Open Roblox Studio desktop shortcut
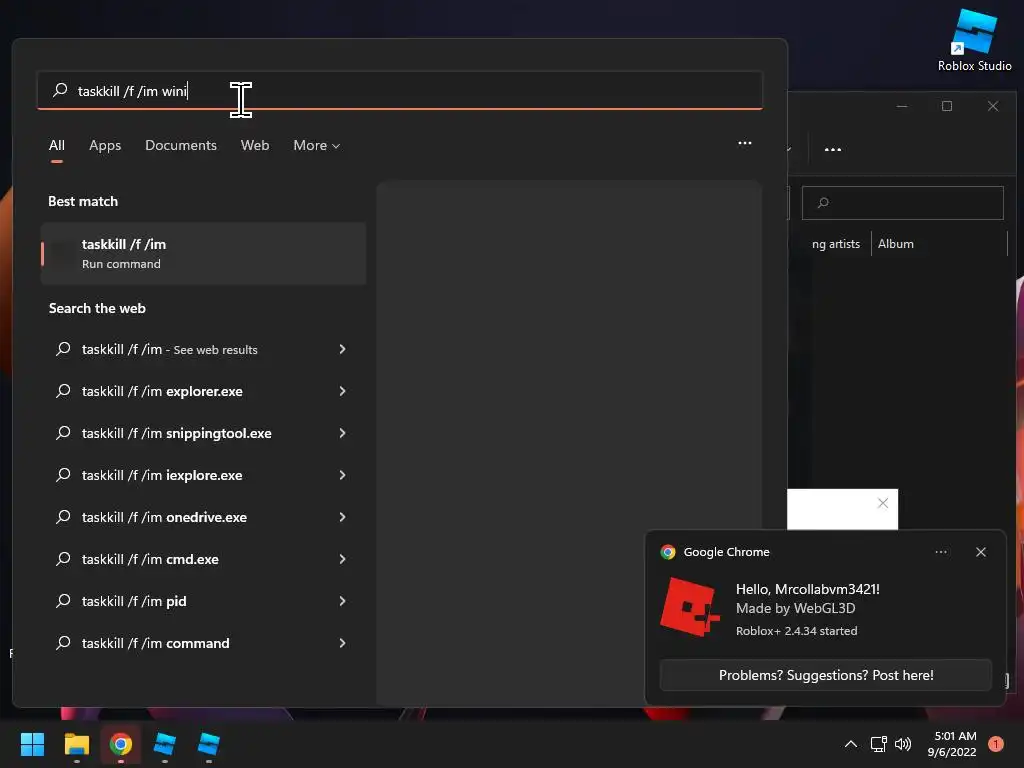This screenshot has width=1024, height=768. [x=974, y=41]
